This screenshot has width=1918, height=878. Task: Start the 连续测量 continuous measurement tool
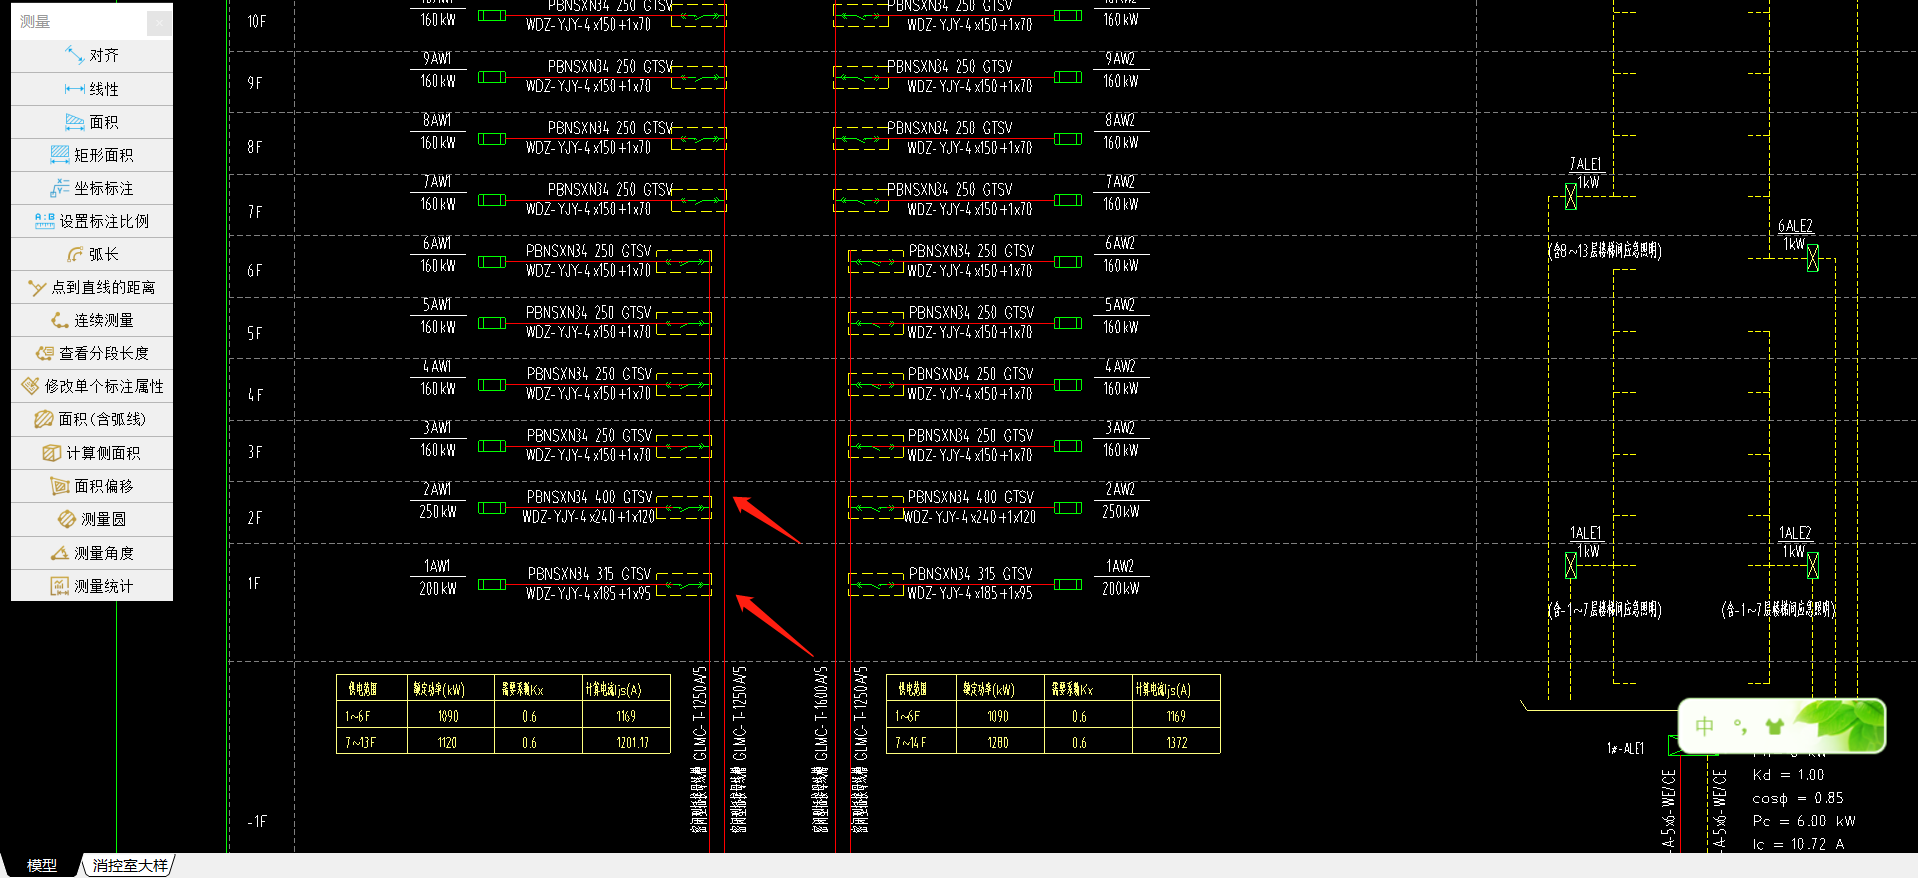tap(92, 320)
